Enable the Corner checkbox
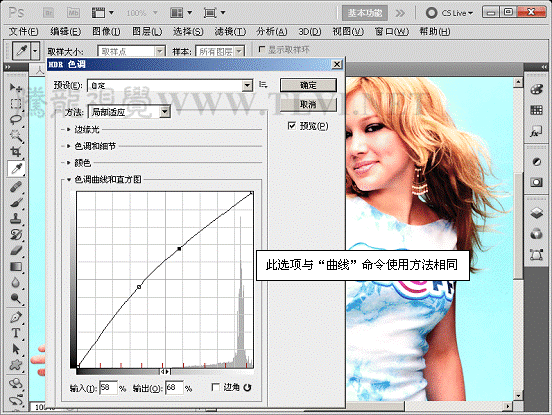Image resolution: width=552 pixels, height=415 pixels. 215,387
